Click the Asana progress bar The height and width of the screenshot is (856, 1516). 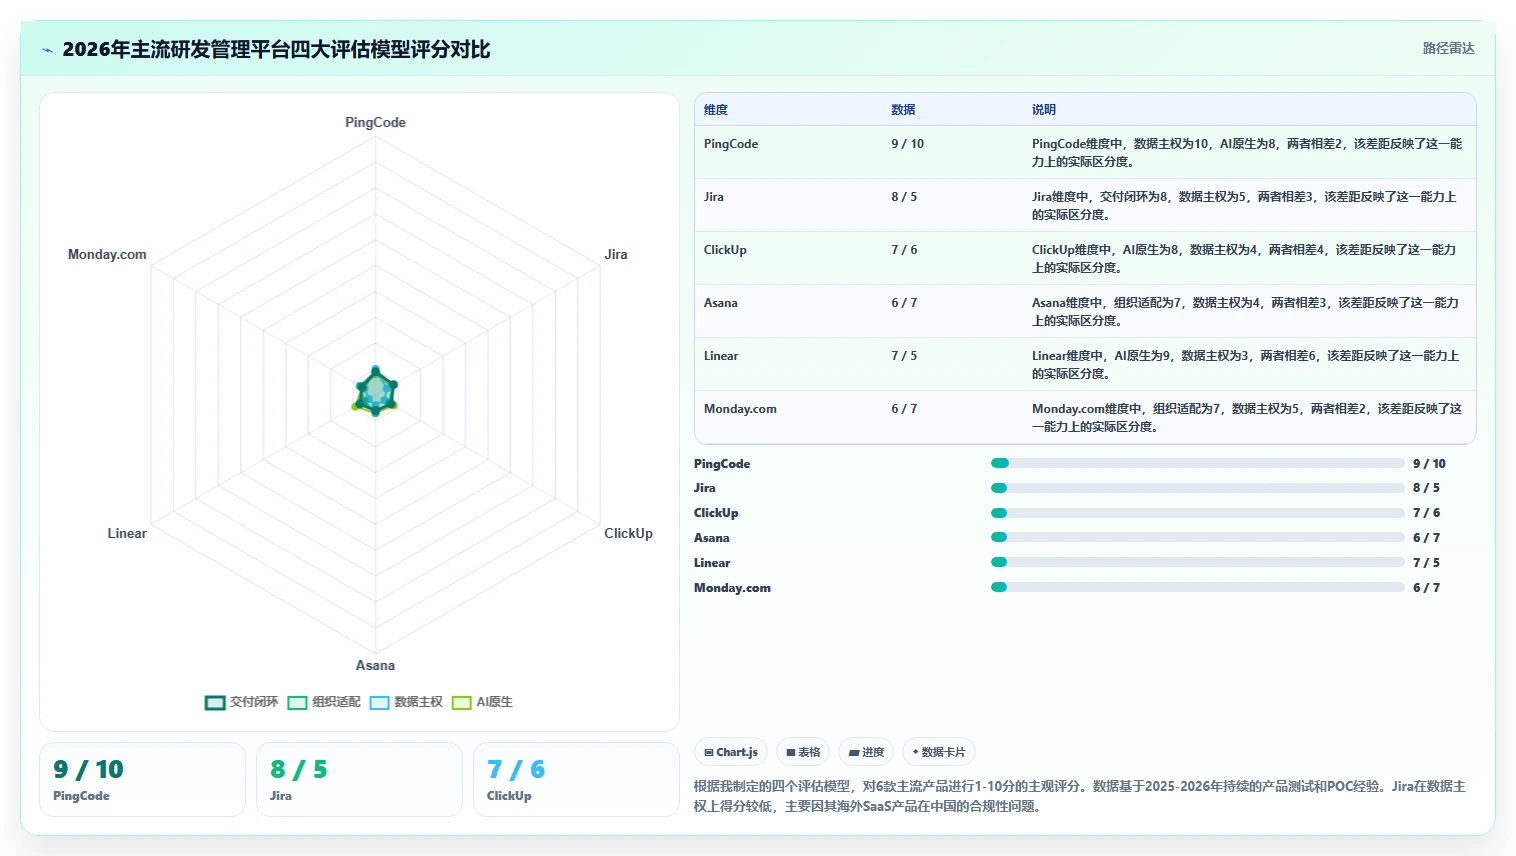click(1197, 537)
